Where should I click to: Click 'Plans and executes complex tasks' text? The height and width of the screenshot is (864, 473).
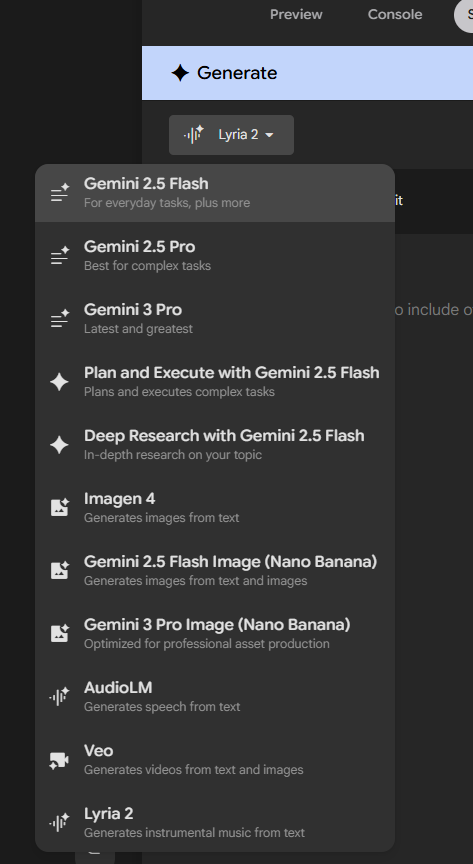[179, 392]
